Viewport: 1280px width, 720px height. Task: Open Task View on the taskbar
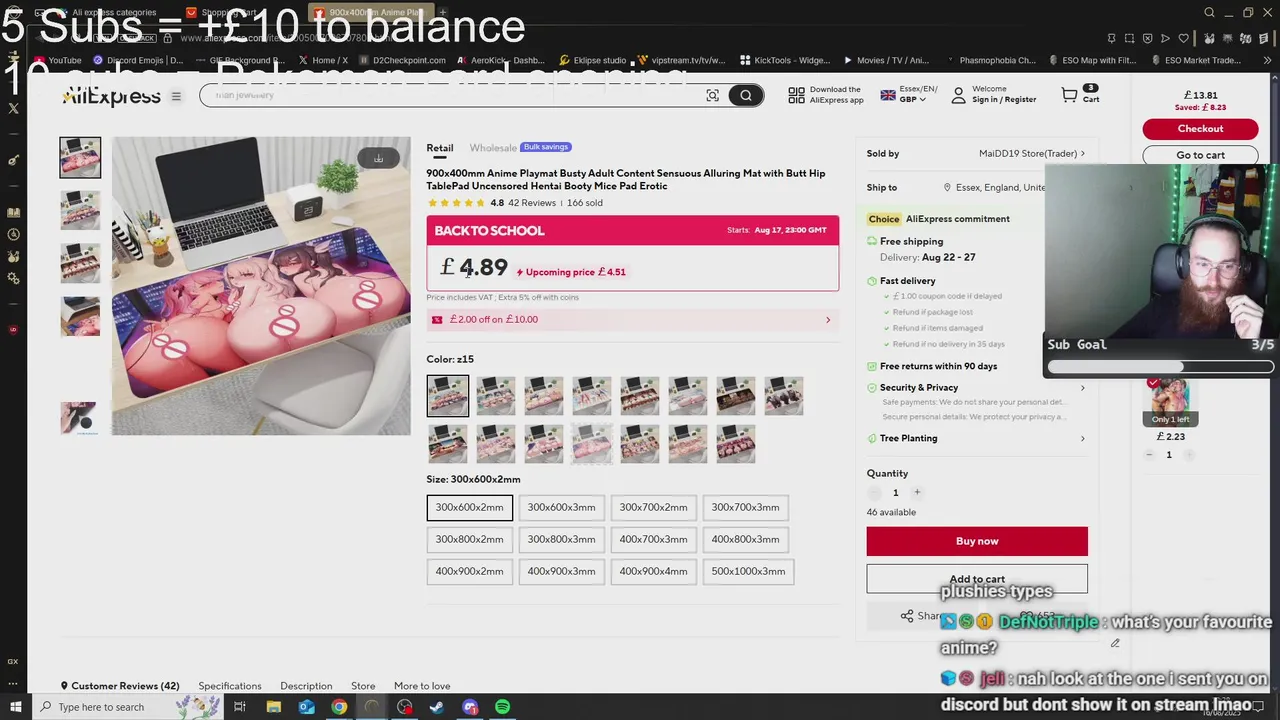[x=240, y=707]
